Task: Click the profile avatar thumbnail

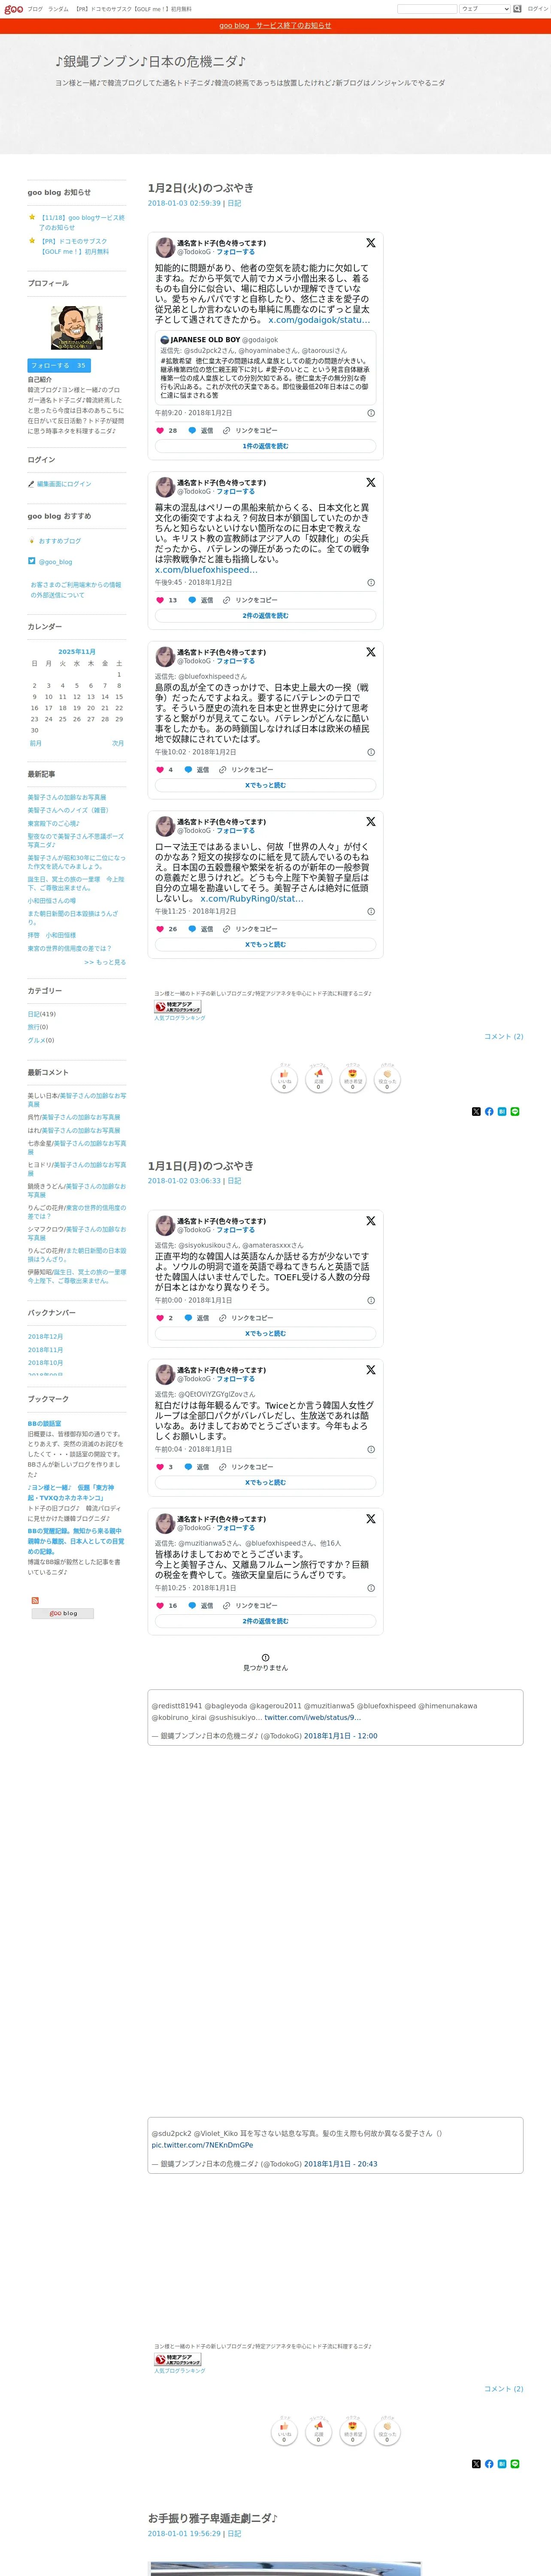Action: click(x=77, y=328)
